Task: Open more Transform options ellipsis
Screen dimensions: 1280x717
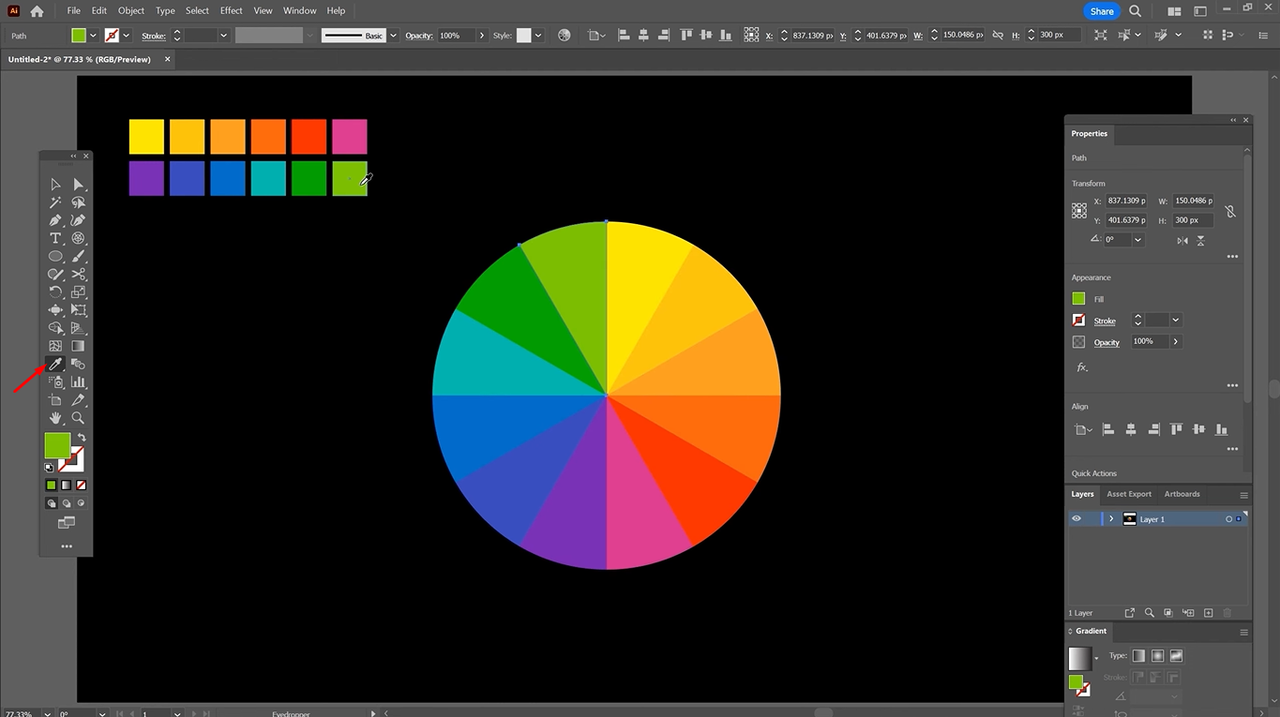Action: tap(1232, 257)
